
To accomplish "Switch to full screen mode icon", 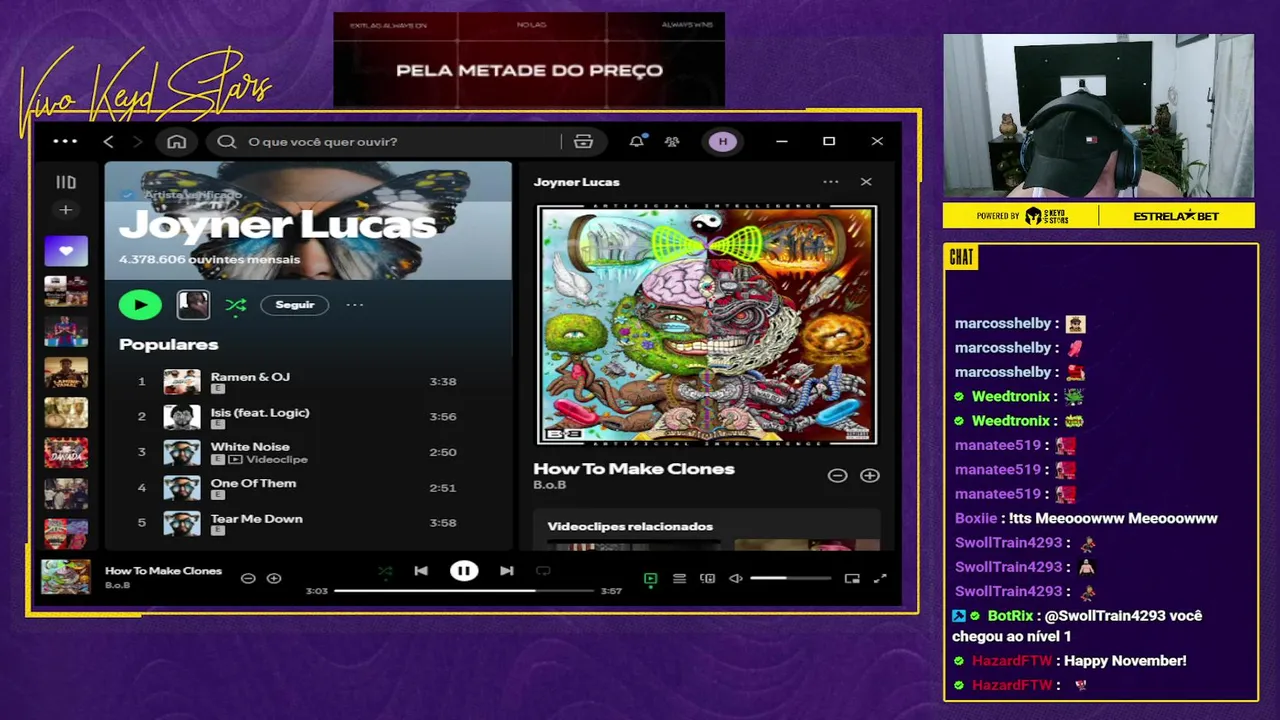I will [x=880, y=578].
